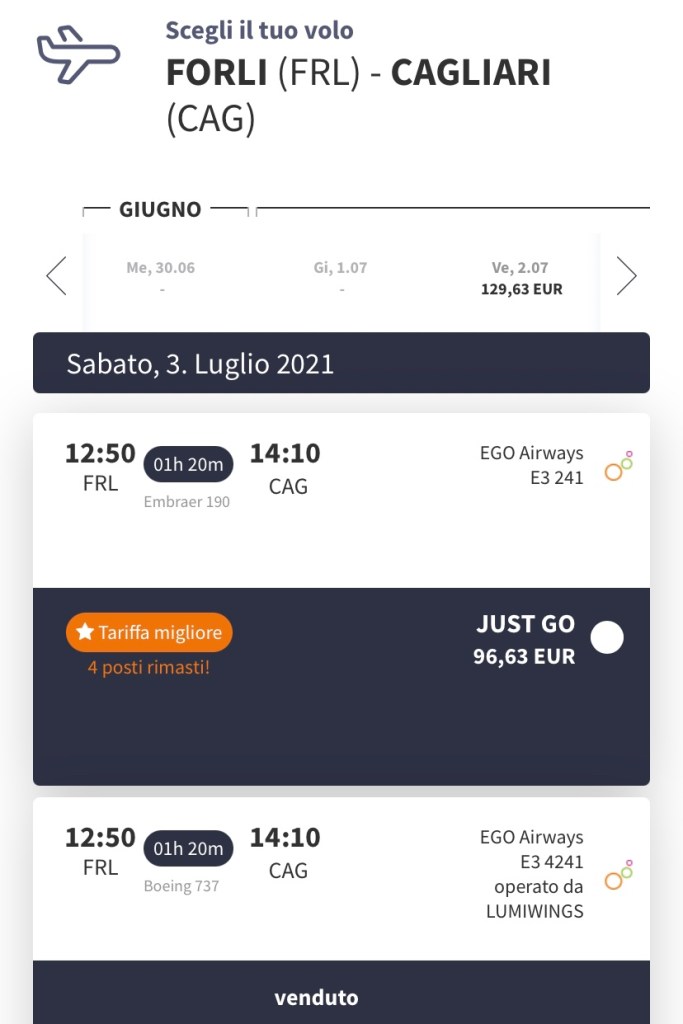Image resolution: width=683 pixels, height=1024 pixels.
Task: Click flight number E3 241
Action: click(556, 478)
